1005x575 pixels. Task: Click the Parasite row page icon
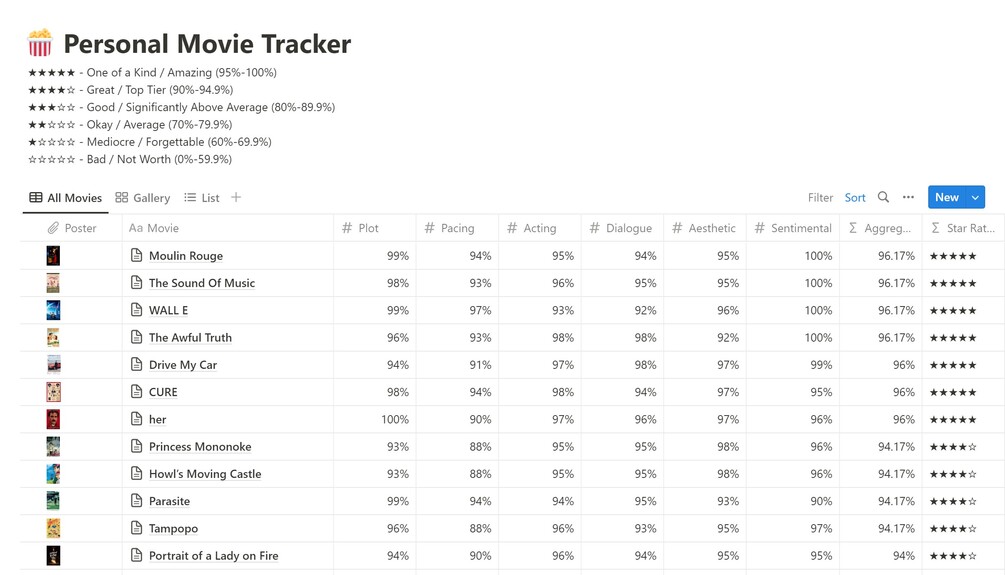click(x=137, y=501)
